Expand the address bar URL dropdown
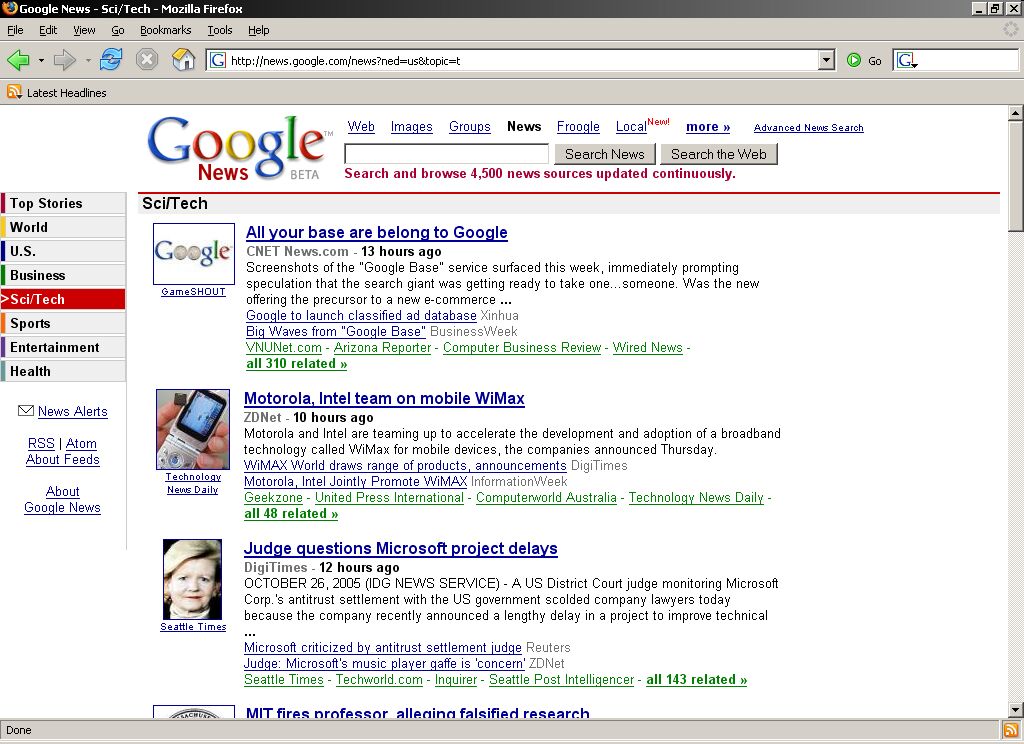The image size is (1024, 744). pos(826,61)
